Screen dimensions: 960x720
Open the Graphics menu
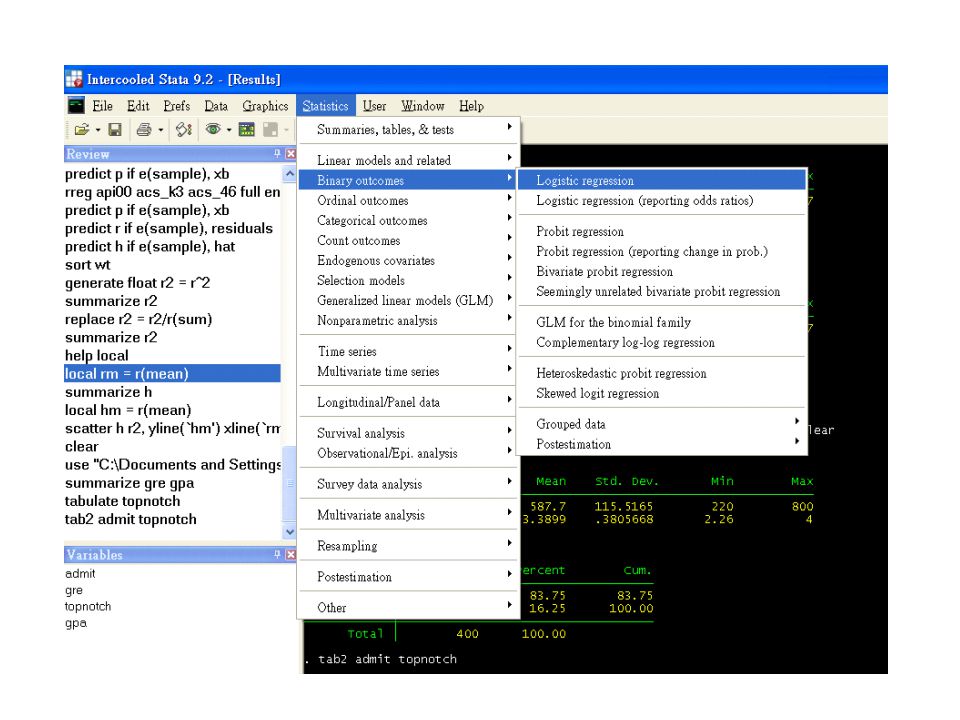coord(265,106)
